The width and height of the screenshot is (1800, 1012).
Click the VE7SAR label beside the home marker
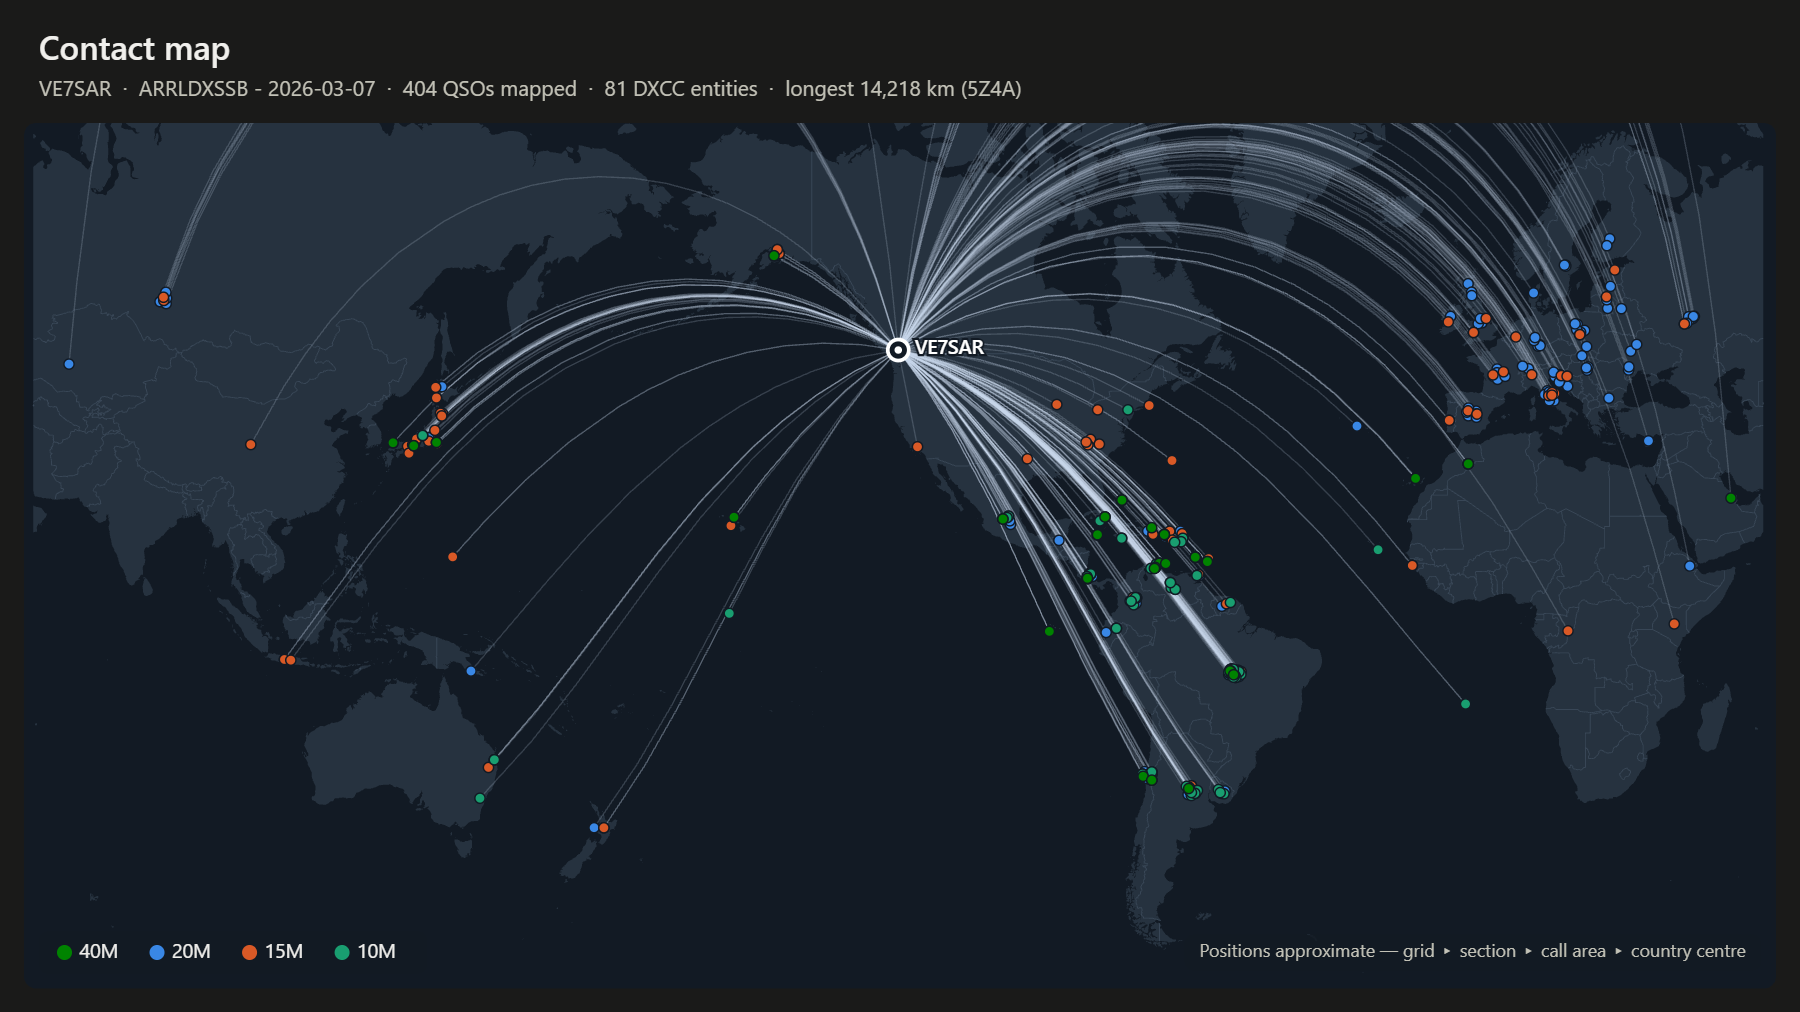pyautogui.click(x=949, y=347)
